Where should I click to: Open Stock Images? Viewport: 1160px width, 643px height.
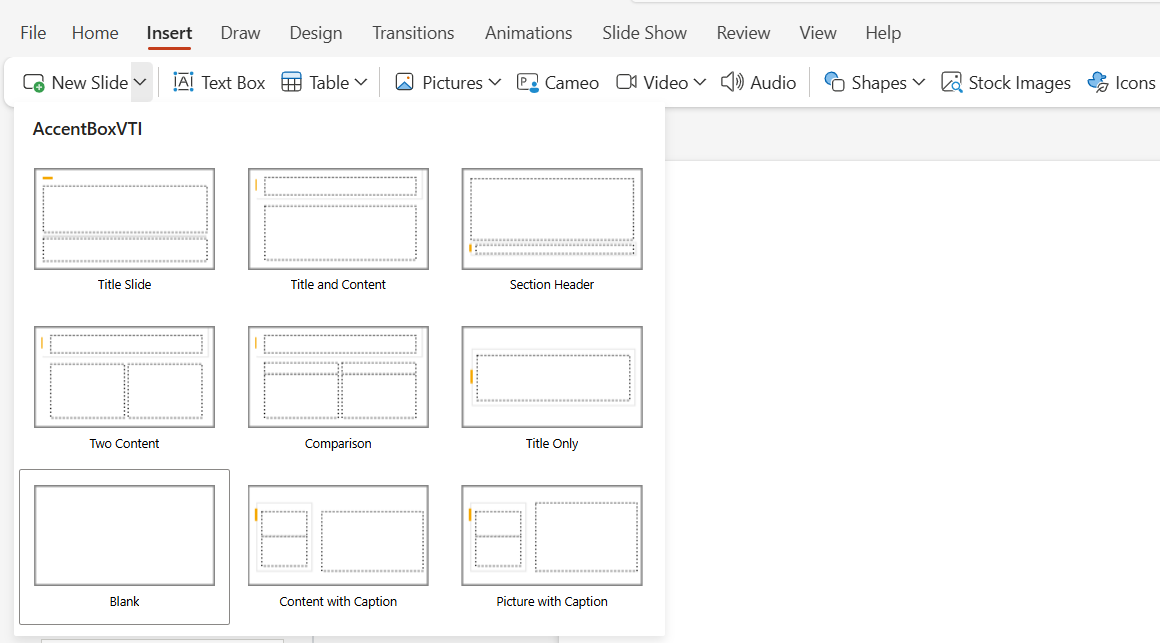[x=1006, y=82]
